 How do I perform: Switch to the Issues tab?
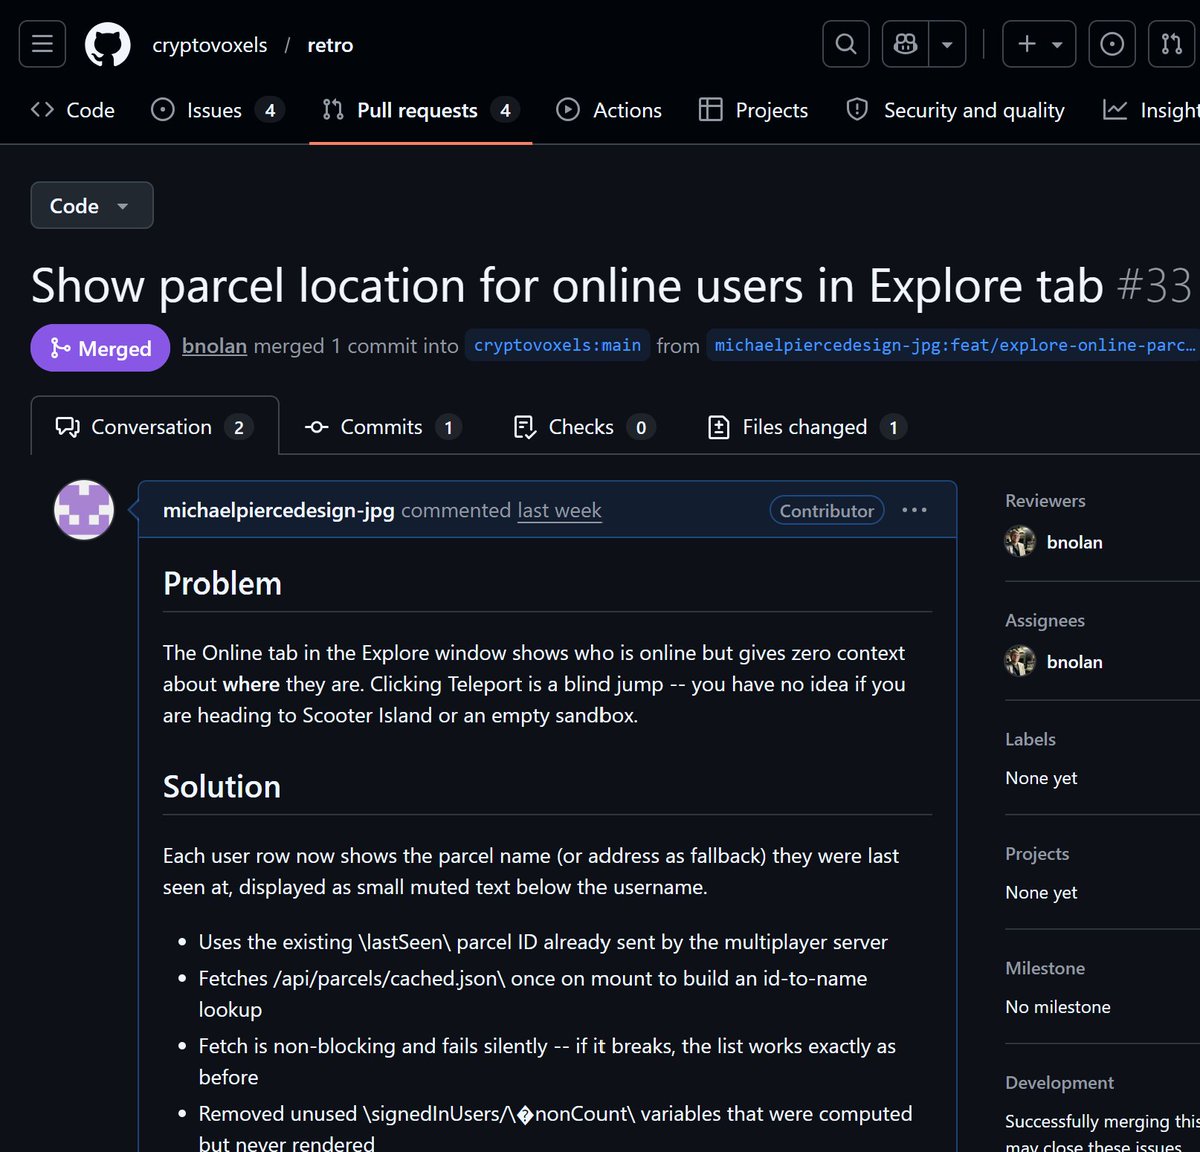(217, 110)
